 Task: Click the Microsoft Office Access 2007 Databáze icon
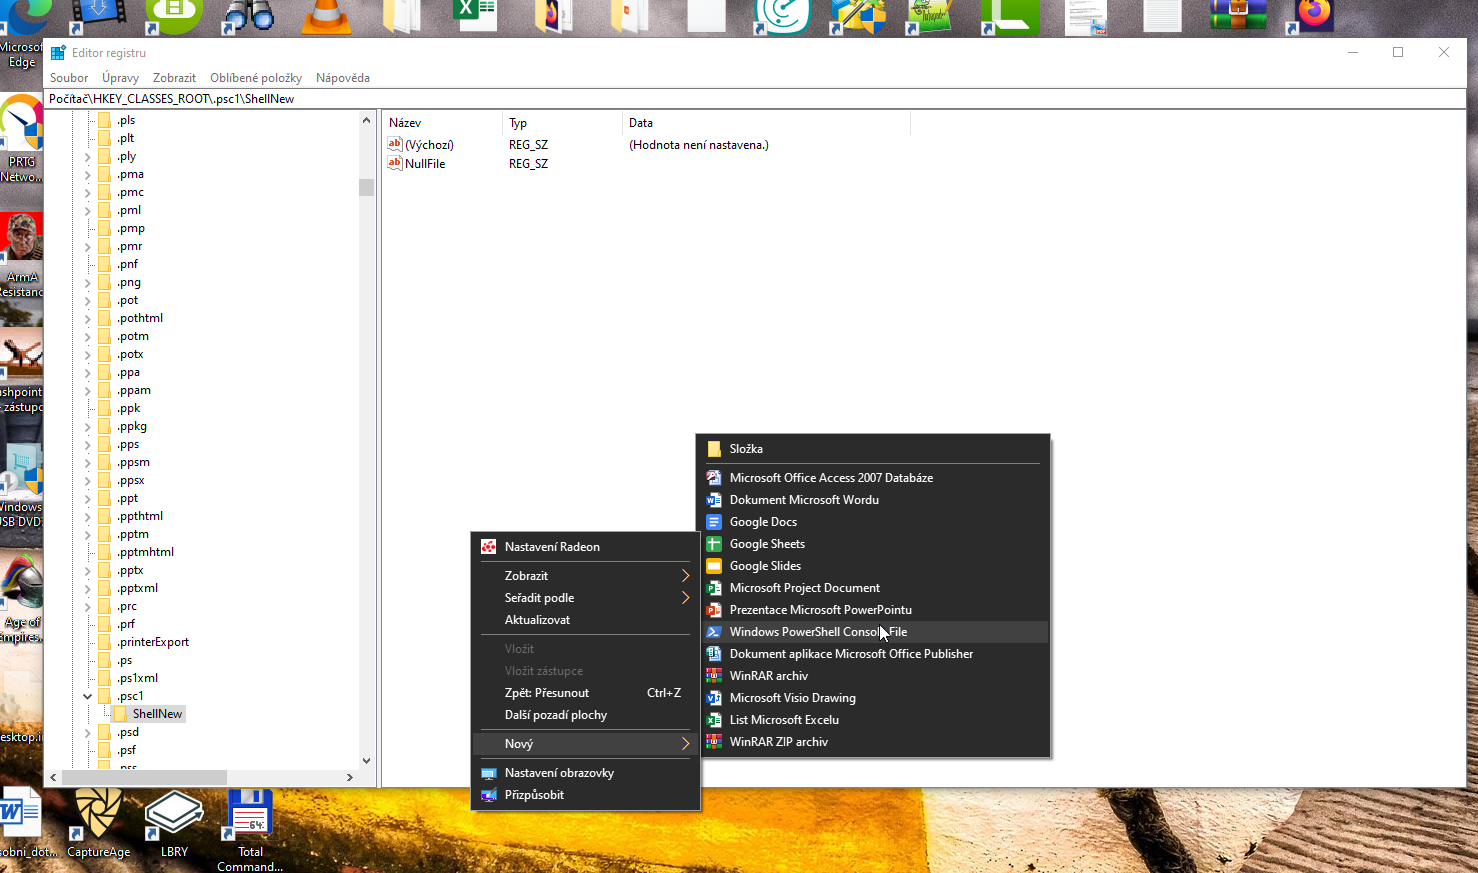pos(714,478)
